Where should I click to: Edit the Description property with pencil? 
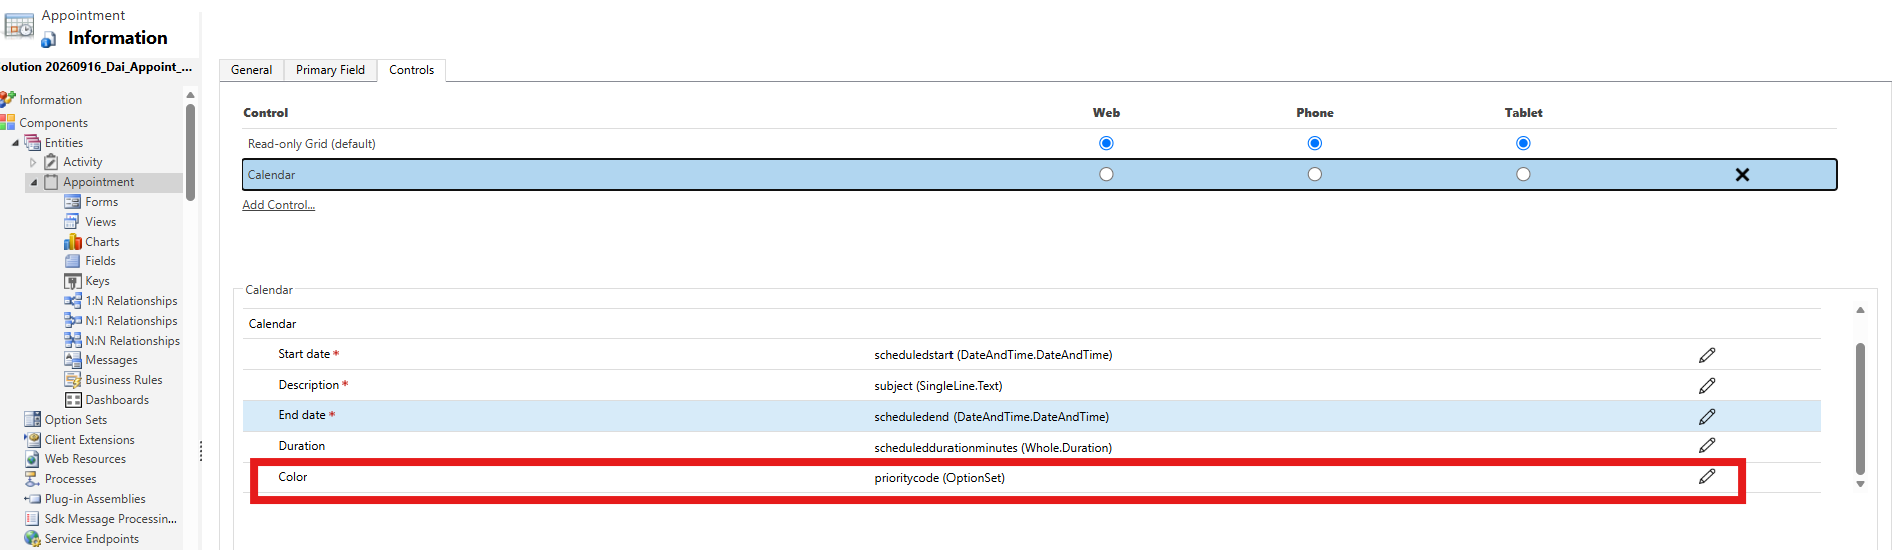pyautogui.click(x=1707, y=386)
